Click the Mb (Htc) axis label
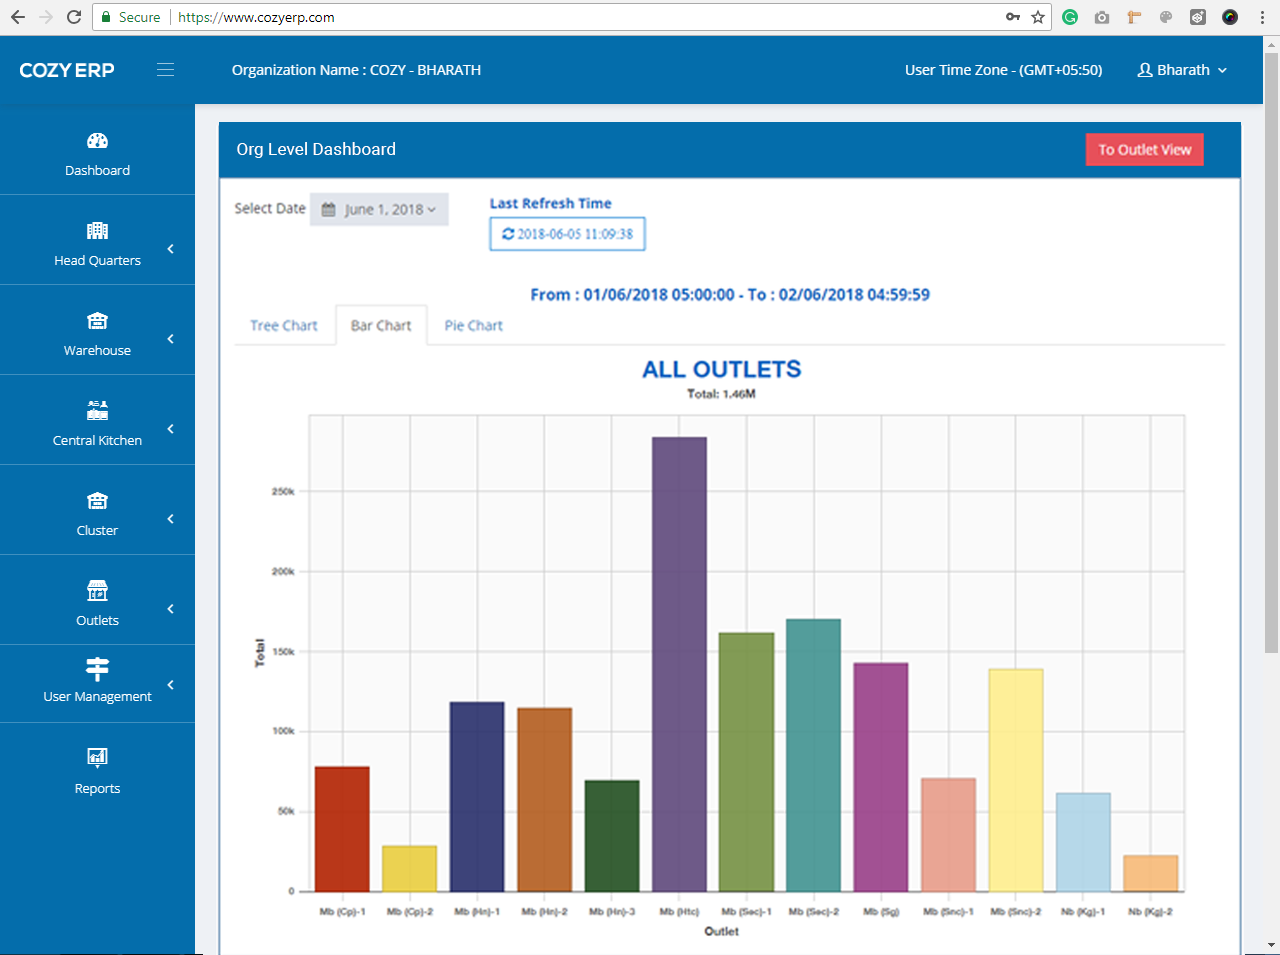 680,912
